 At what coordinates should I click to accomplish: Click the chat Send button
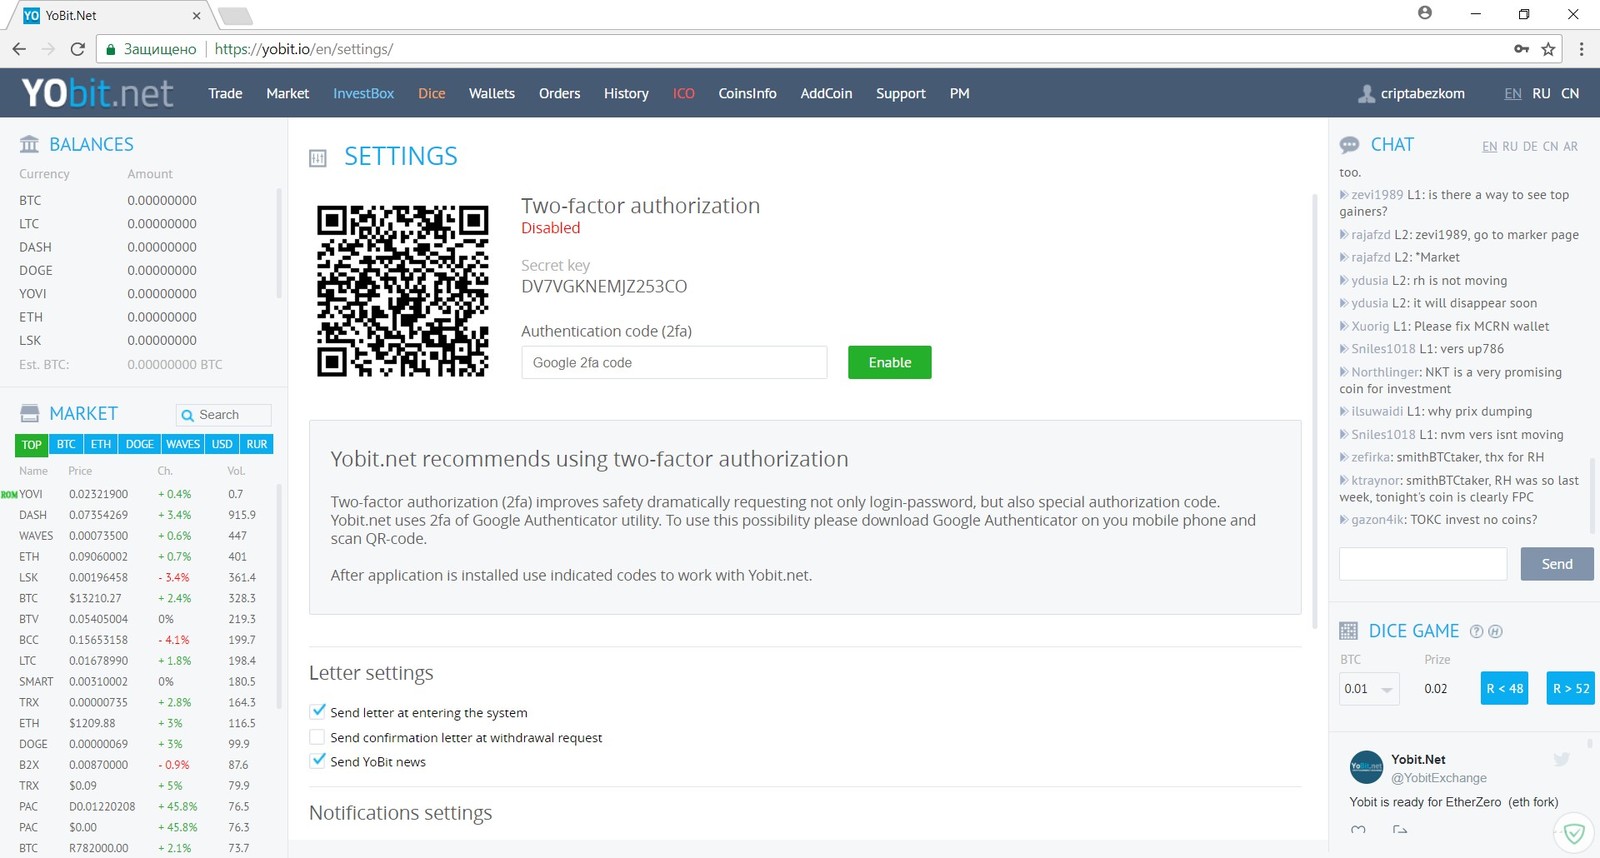pos(1557,564)
